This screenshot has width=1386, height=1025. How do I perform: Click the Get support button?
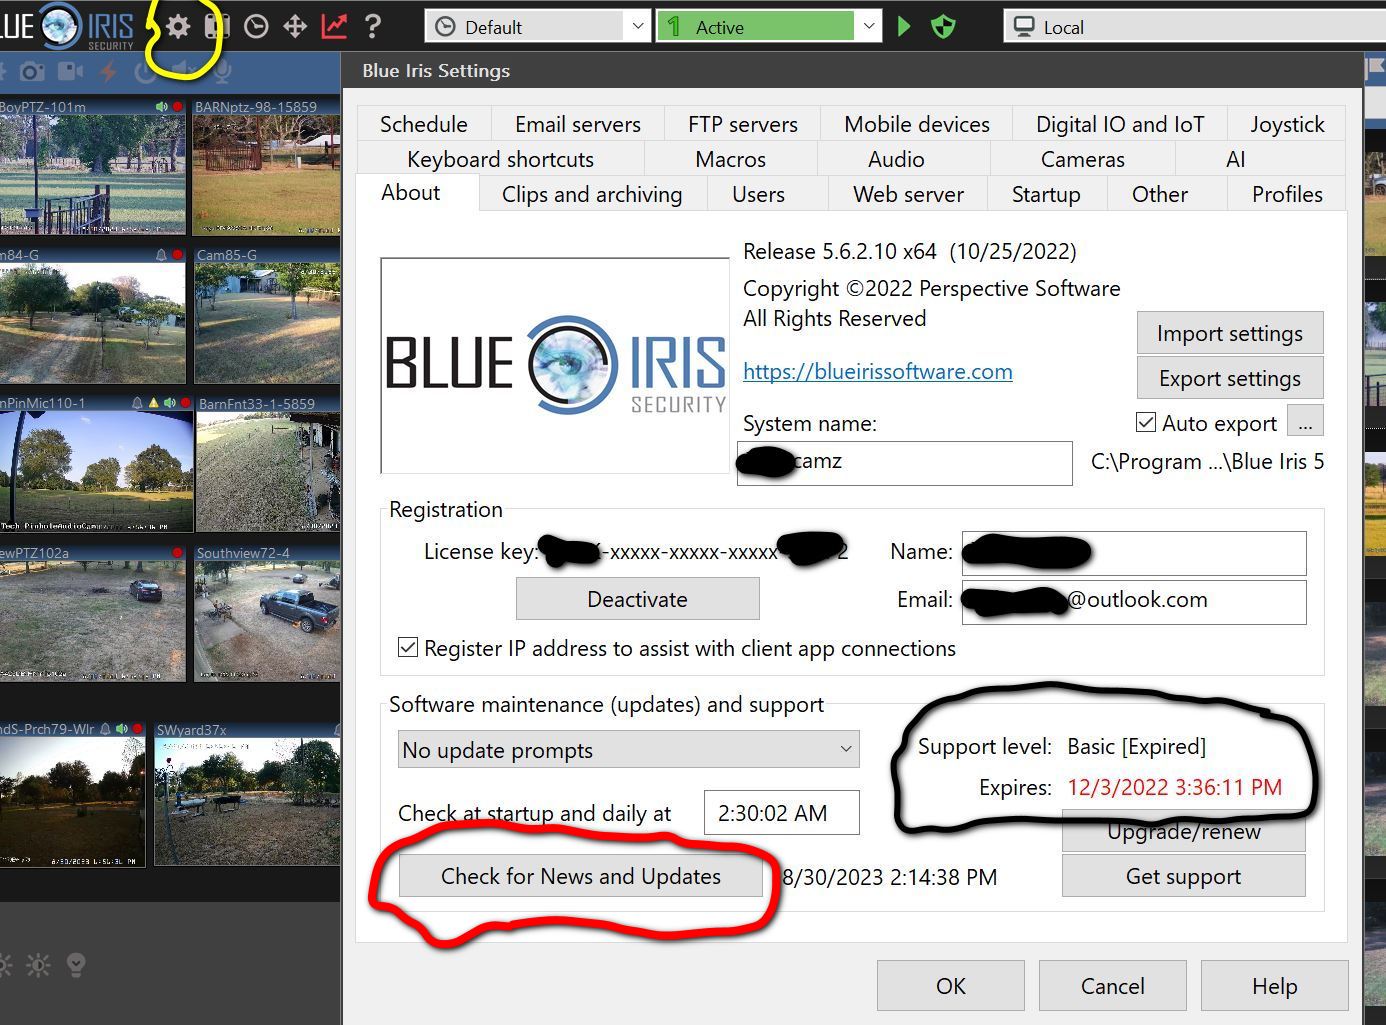pyautogui.click(x=1184, y=876)
